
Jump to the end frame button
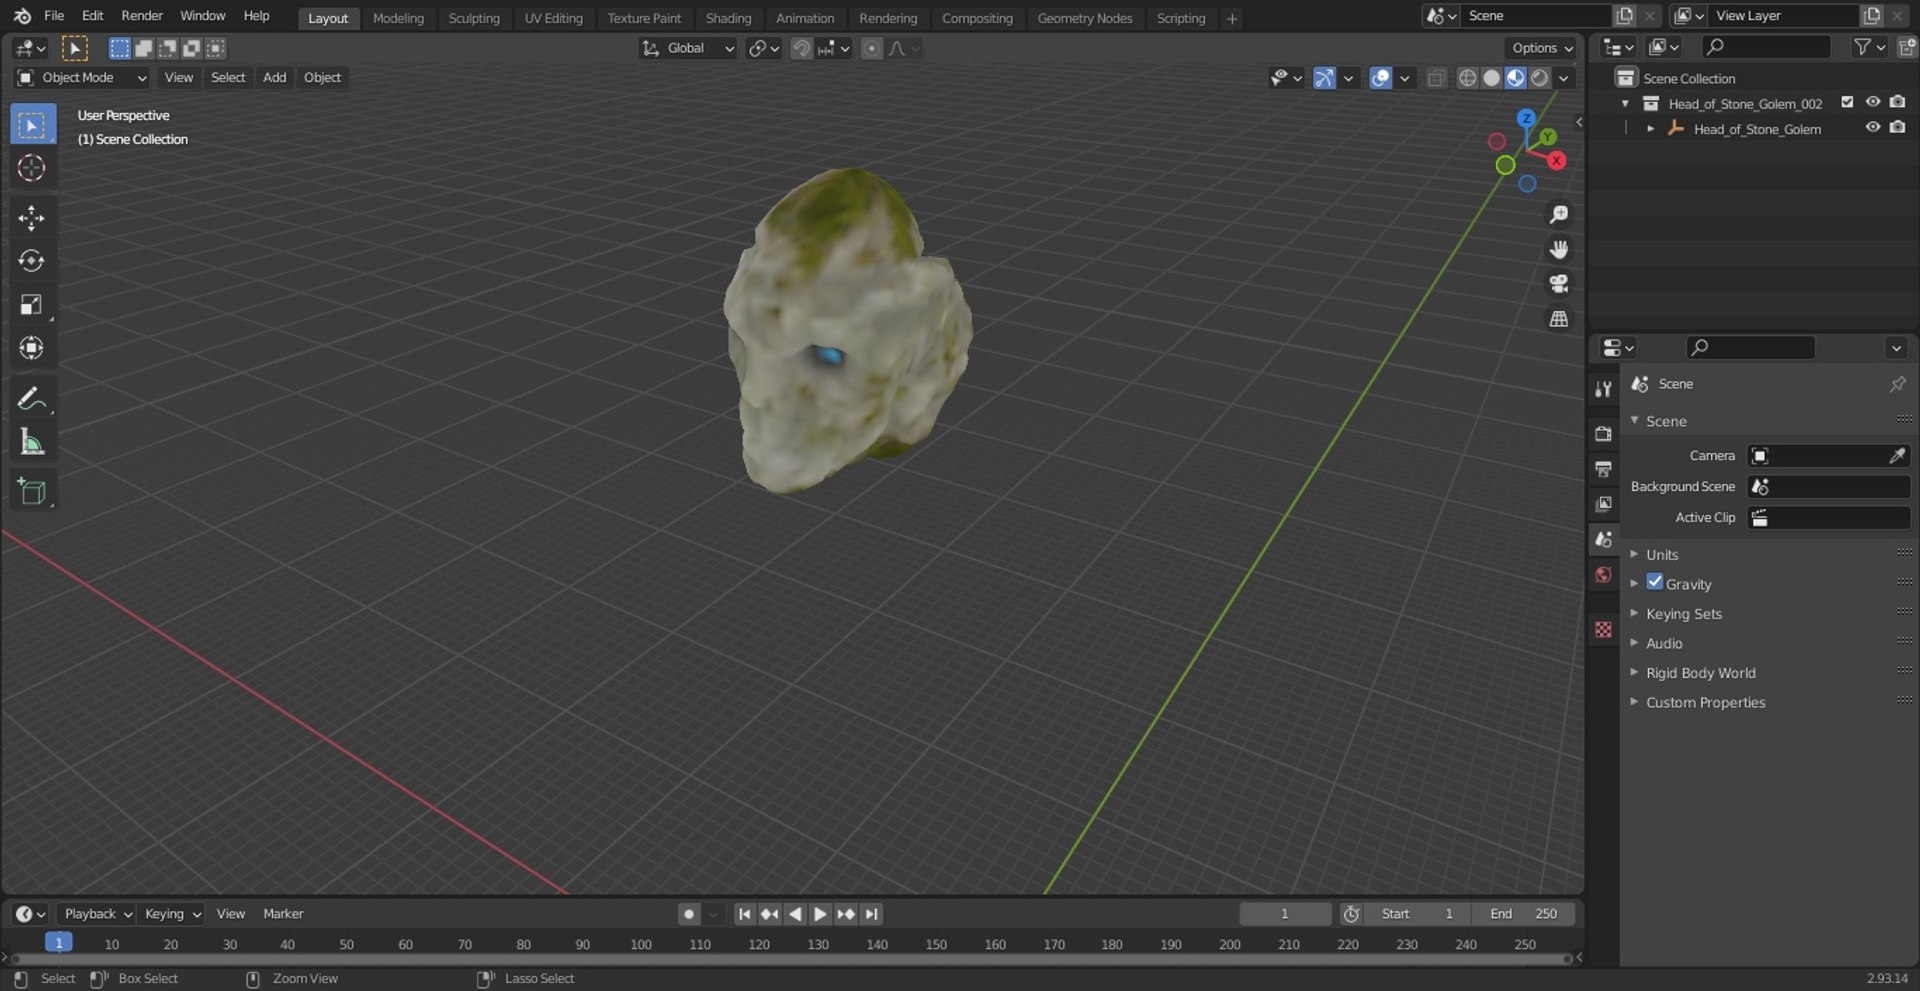click(x=872, y=914)
